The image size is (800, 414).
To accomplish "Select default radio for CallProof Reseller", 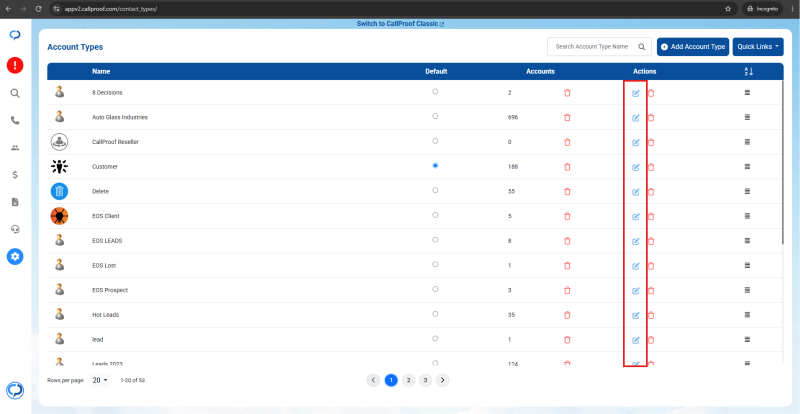I will [435, 141].
